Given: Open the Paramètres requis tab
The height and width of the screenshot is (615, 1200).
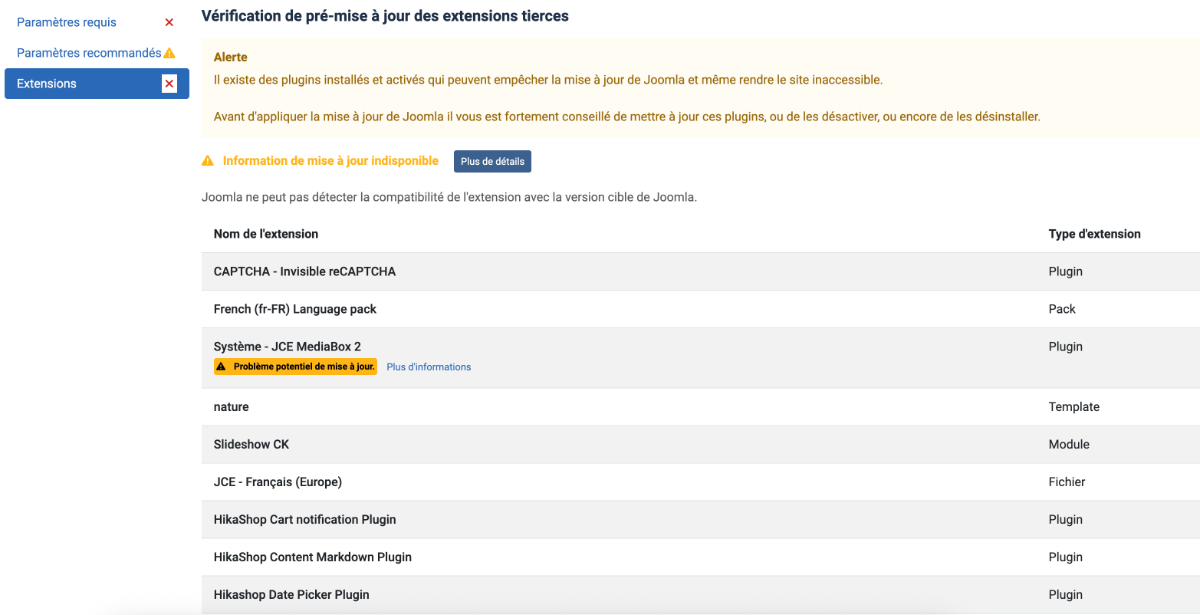Looking at the screenshot, I should pyautogui.click(x=67, y=22).
